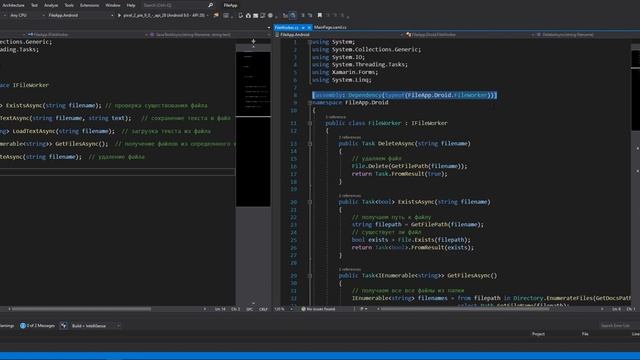Click 'bool exists = File.Exists(filepath);' line
The image size is (640, 360).
tap(411, 240)
